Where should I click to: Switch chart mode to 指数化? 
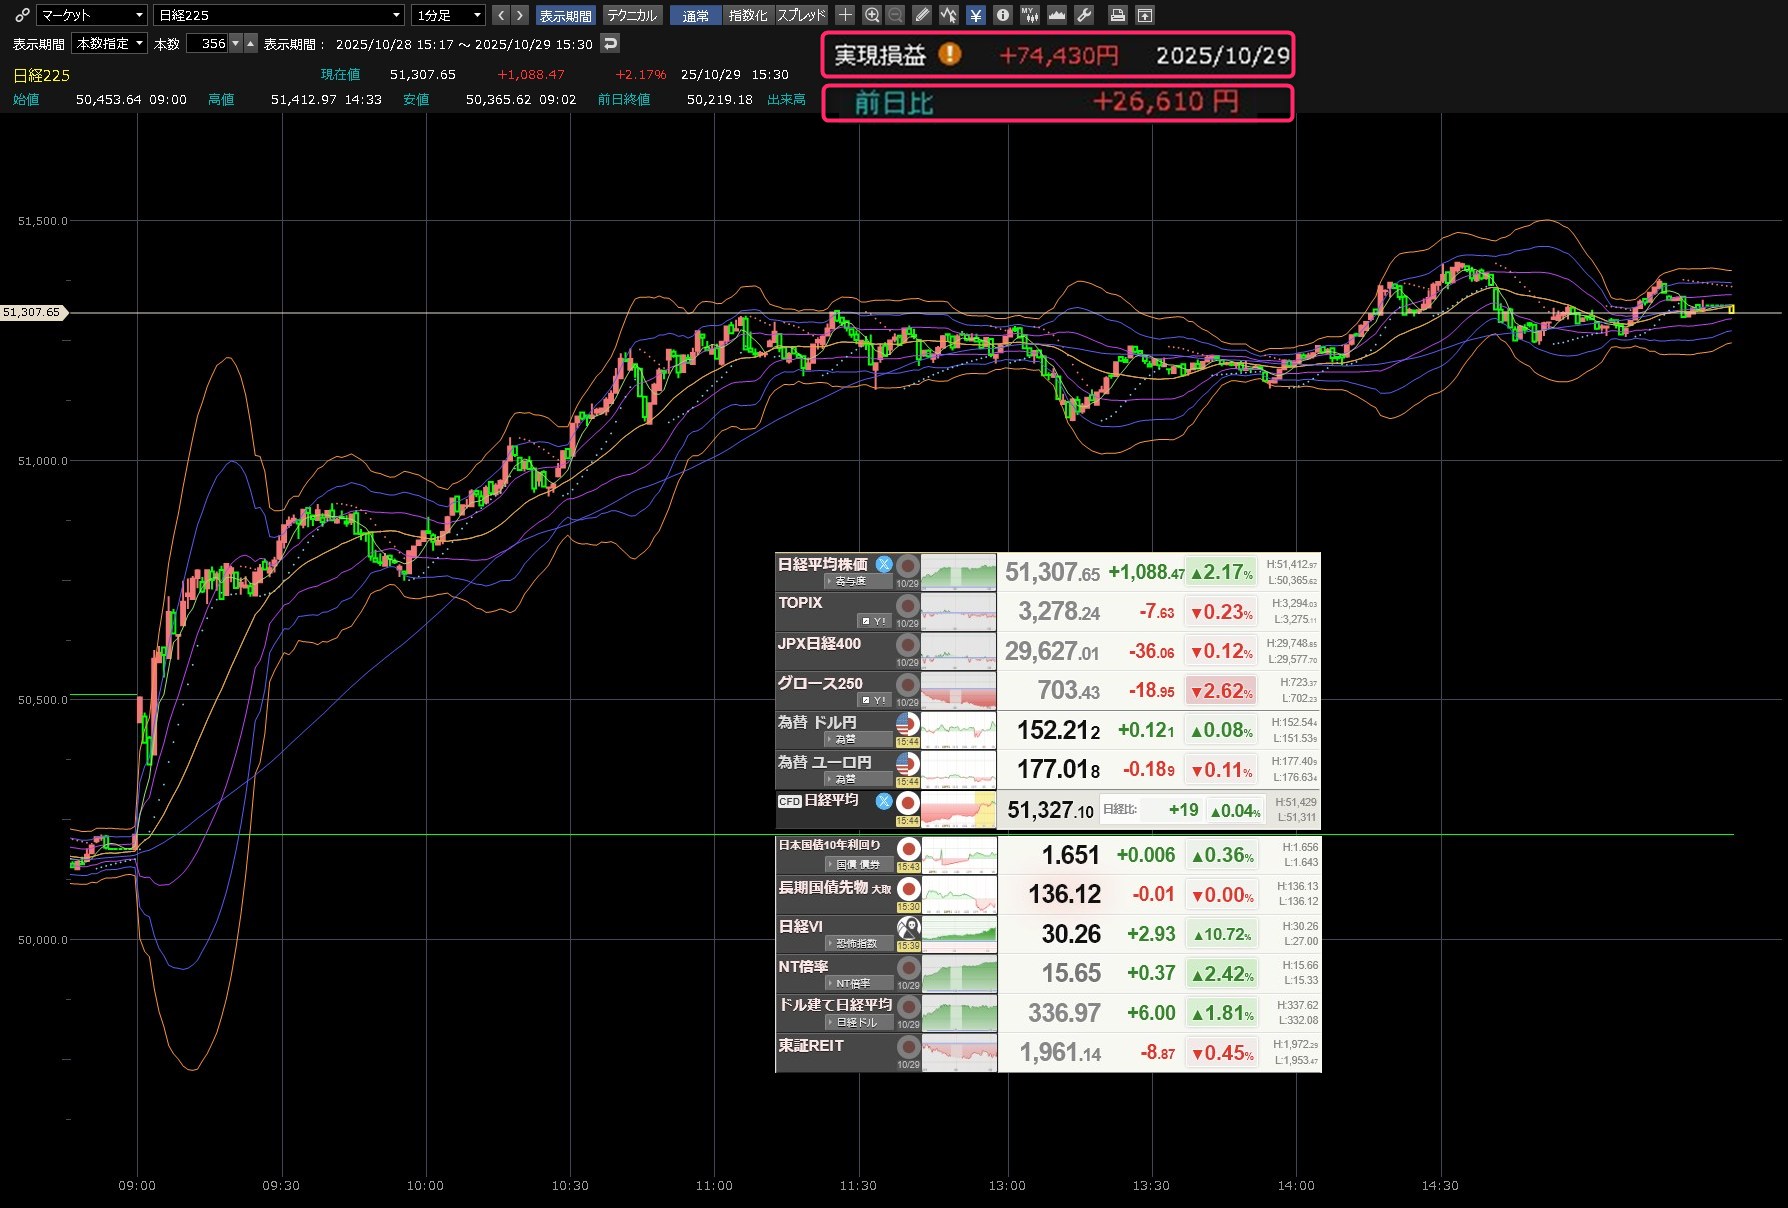point(747,15)
